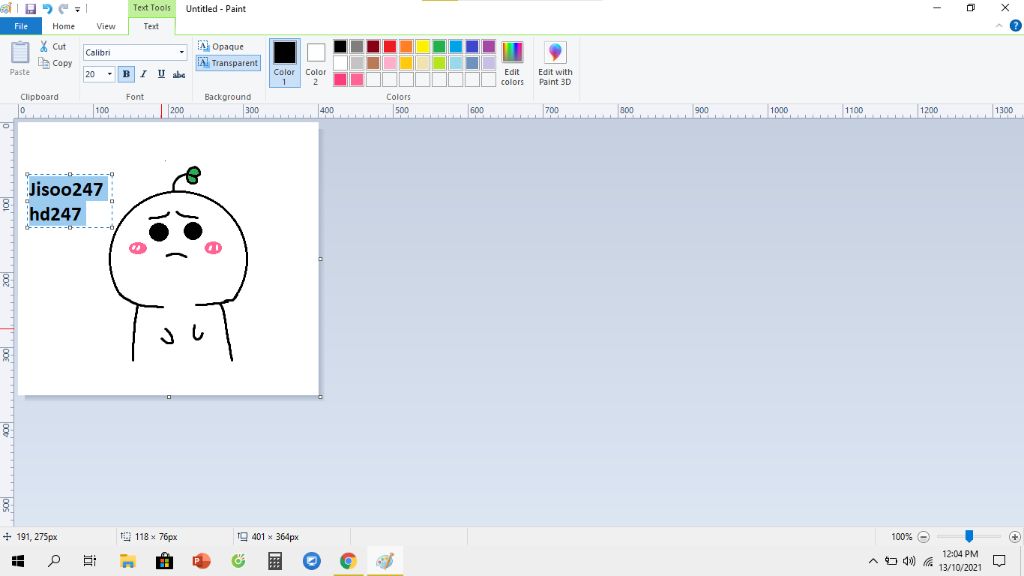1024x576 pixels.
Task: Open PowerPoint from taskbar
Action: coord(201,561)
